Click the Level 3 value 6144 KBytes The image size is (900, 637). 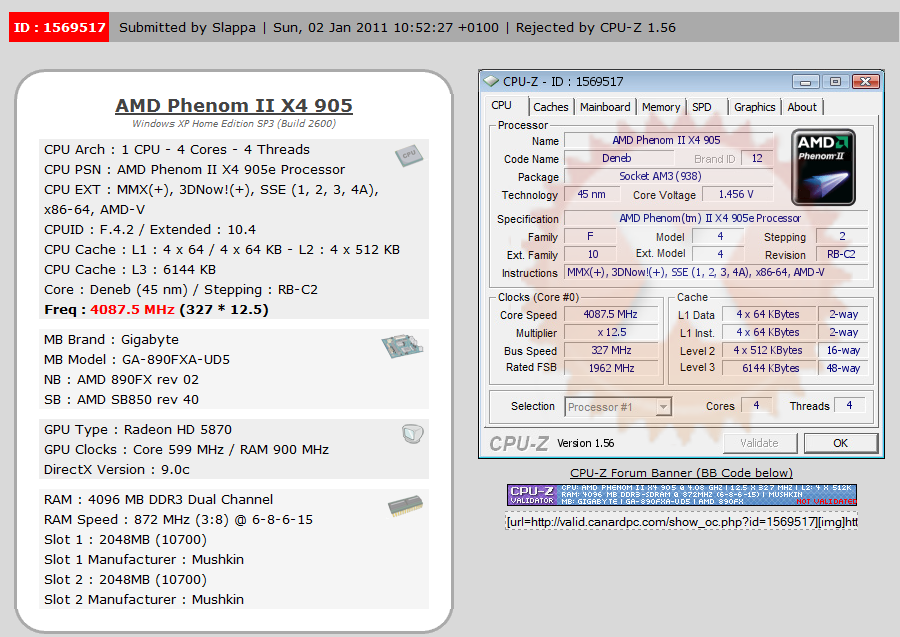[769, 368]
